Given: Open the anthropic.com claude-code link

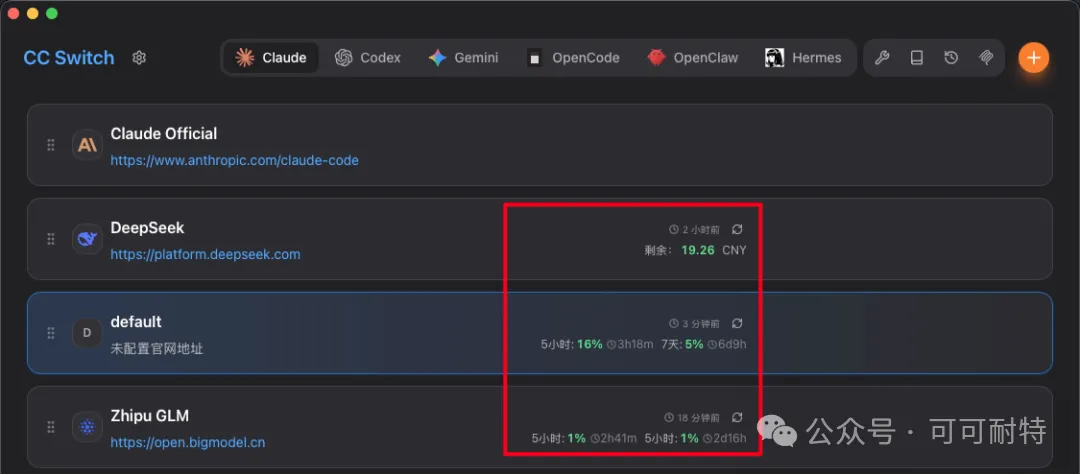Looking at the screenshot, I should (x=235, y=161).
